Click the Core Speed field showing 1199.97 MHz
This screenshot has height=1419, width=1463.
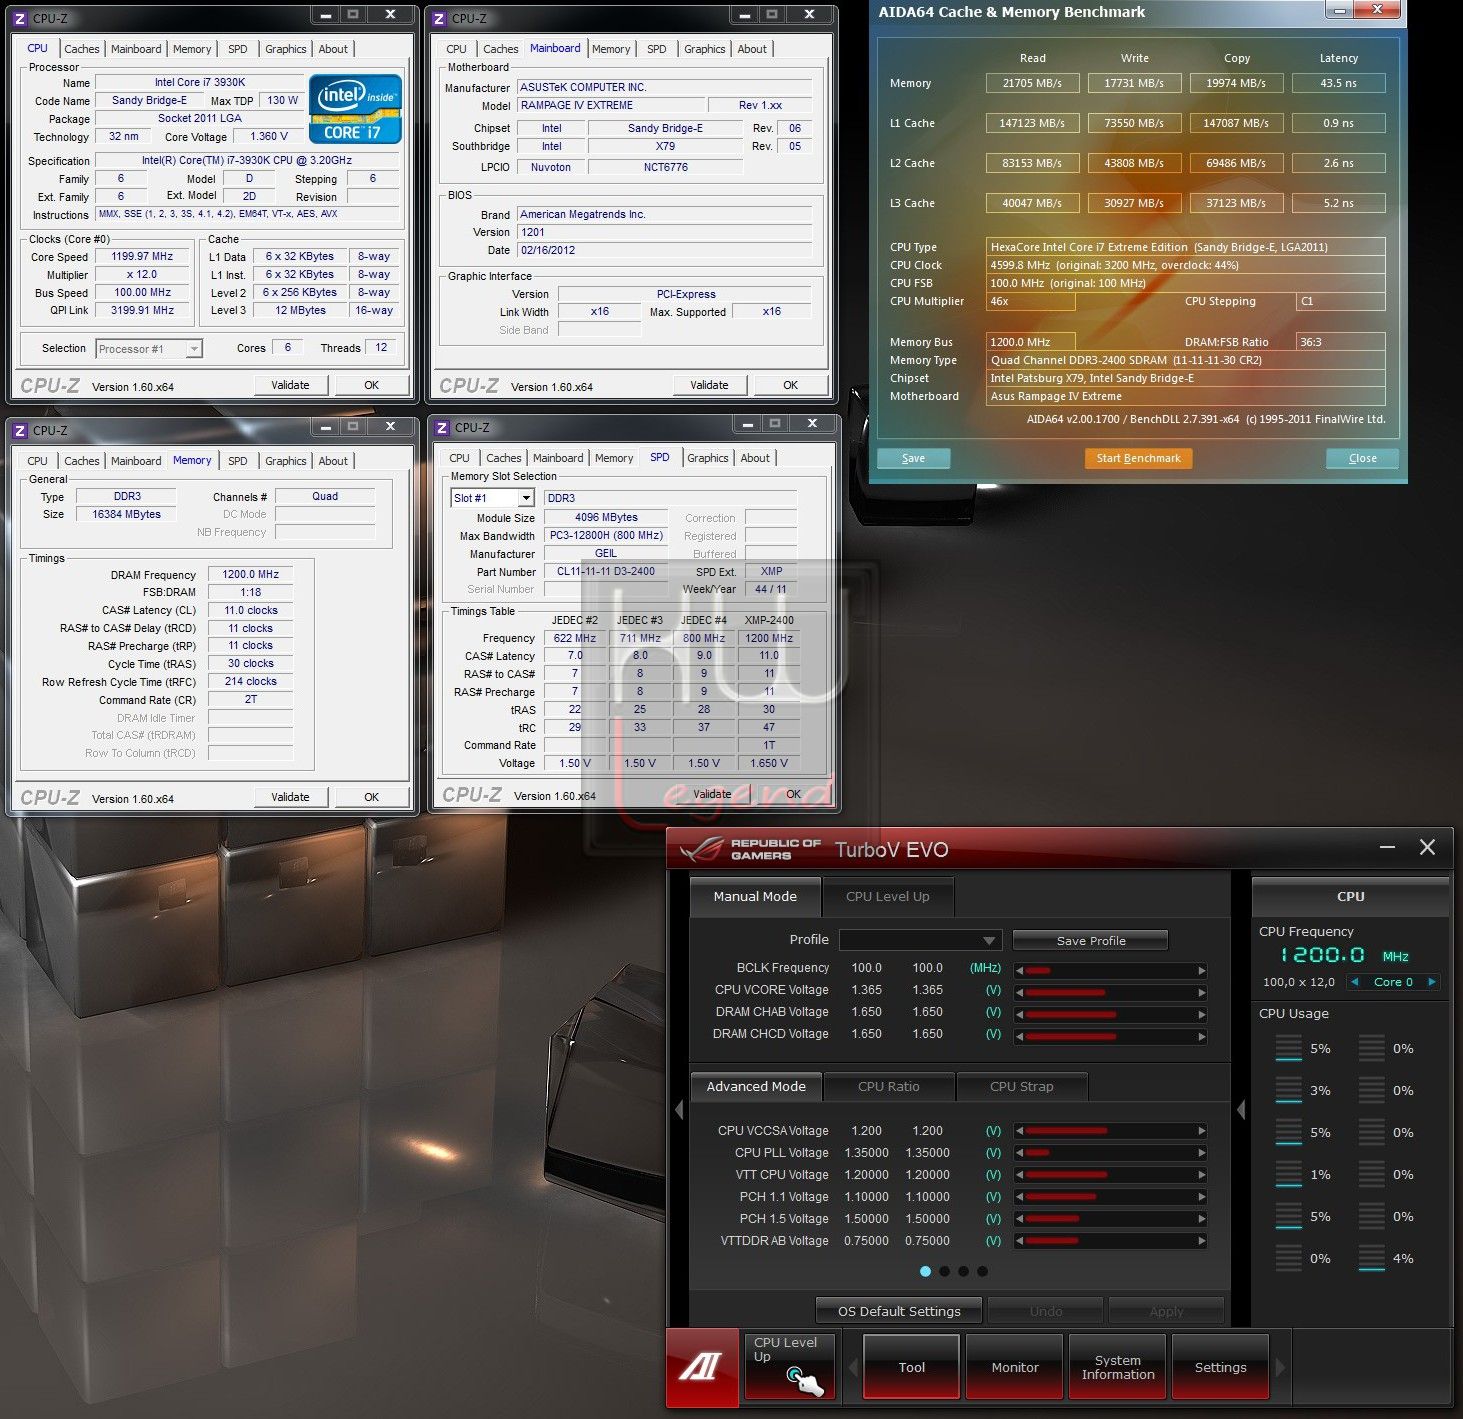pos(142,257)
